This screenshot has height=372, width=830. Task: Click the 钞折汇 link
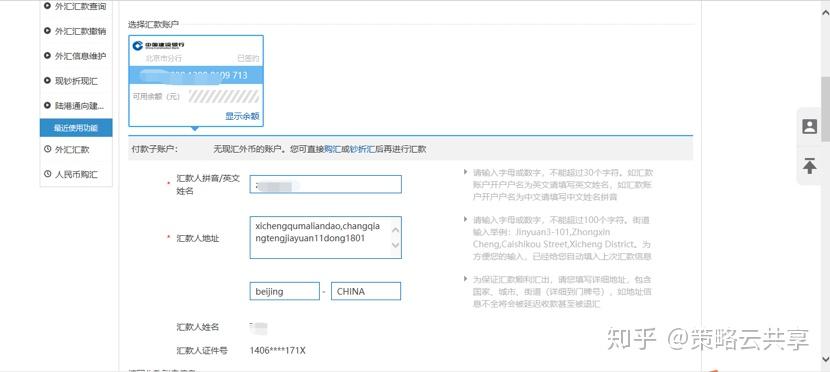[x=362, y=149]
